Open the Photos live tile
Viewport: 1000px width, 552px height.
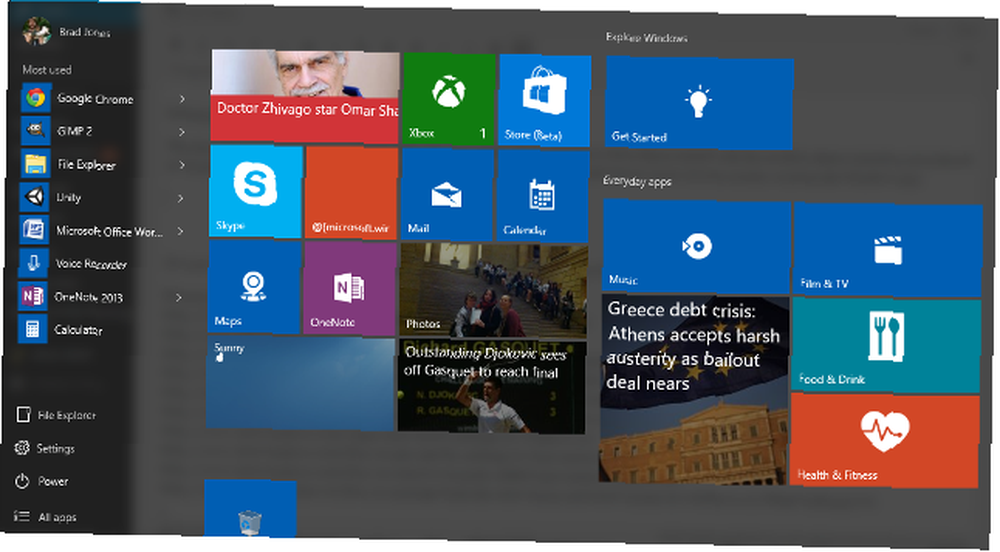493,291
